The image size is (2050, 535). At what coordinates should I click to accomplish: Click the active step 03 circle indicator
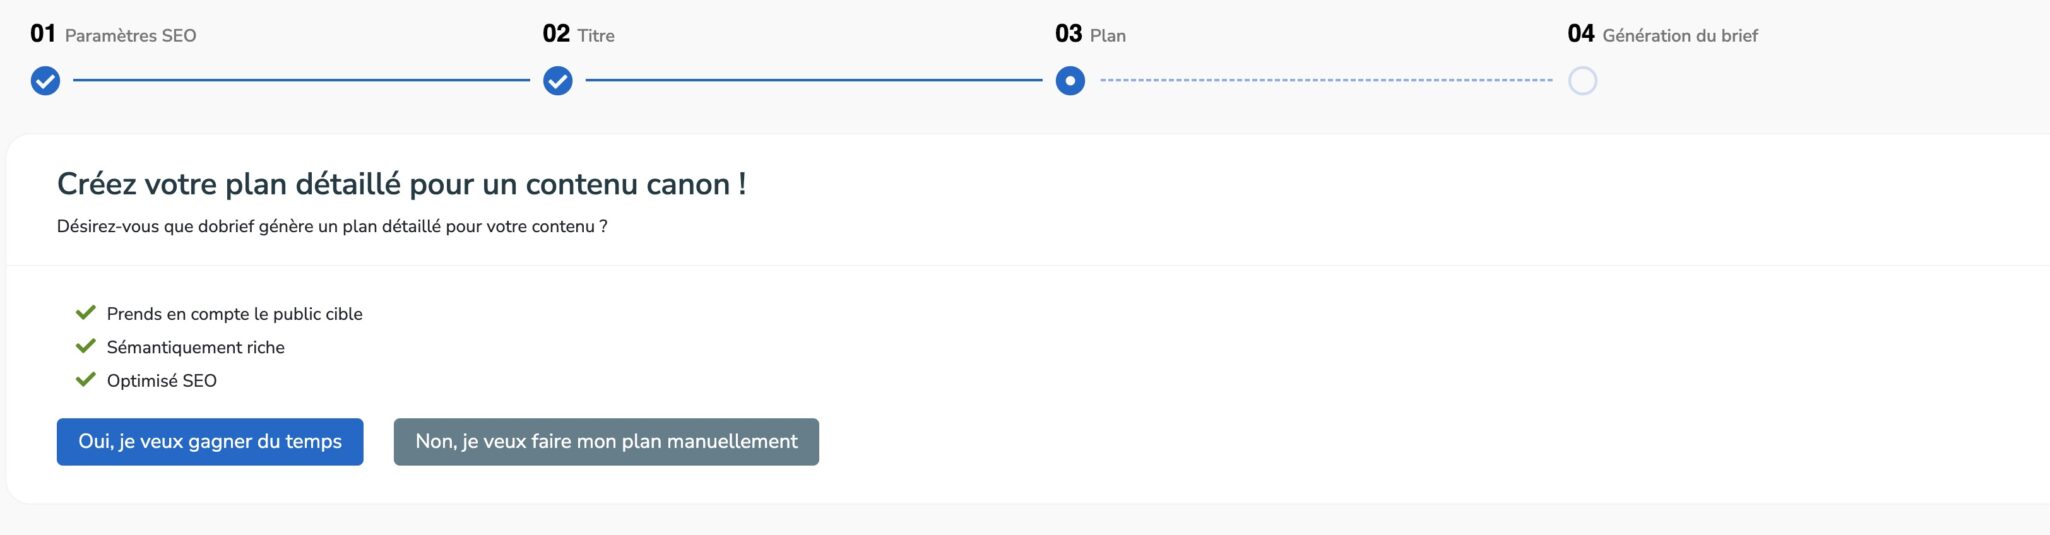[x=1070, y=81]
